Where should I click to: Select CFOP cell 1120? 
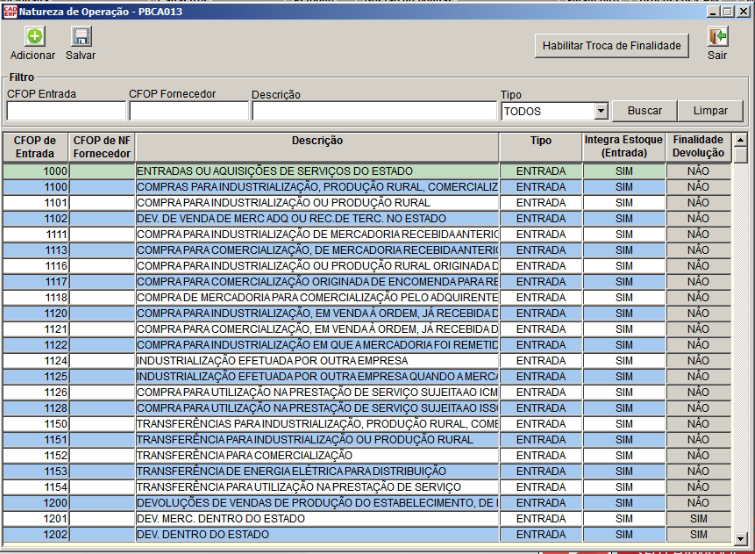click(x=36, y=313)
